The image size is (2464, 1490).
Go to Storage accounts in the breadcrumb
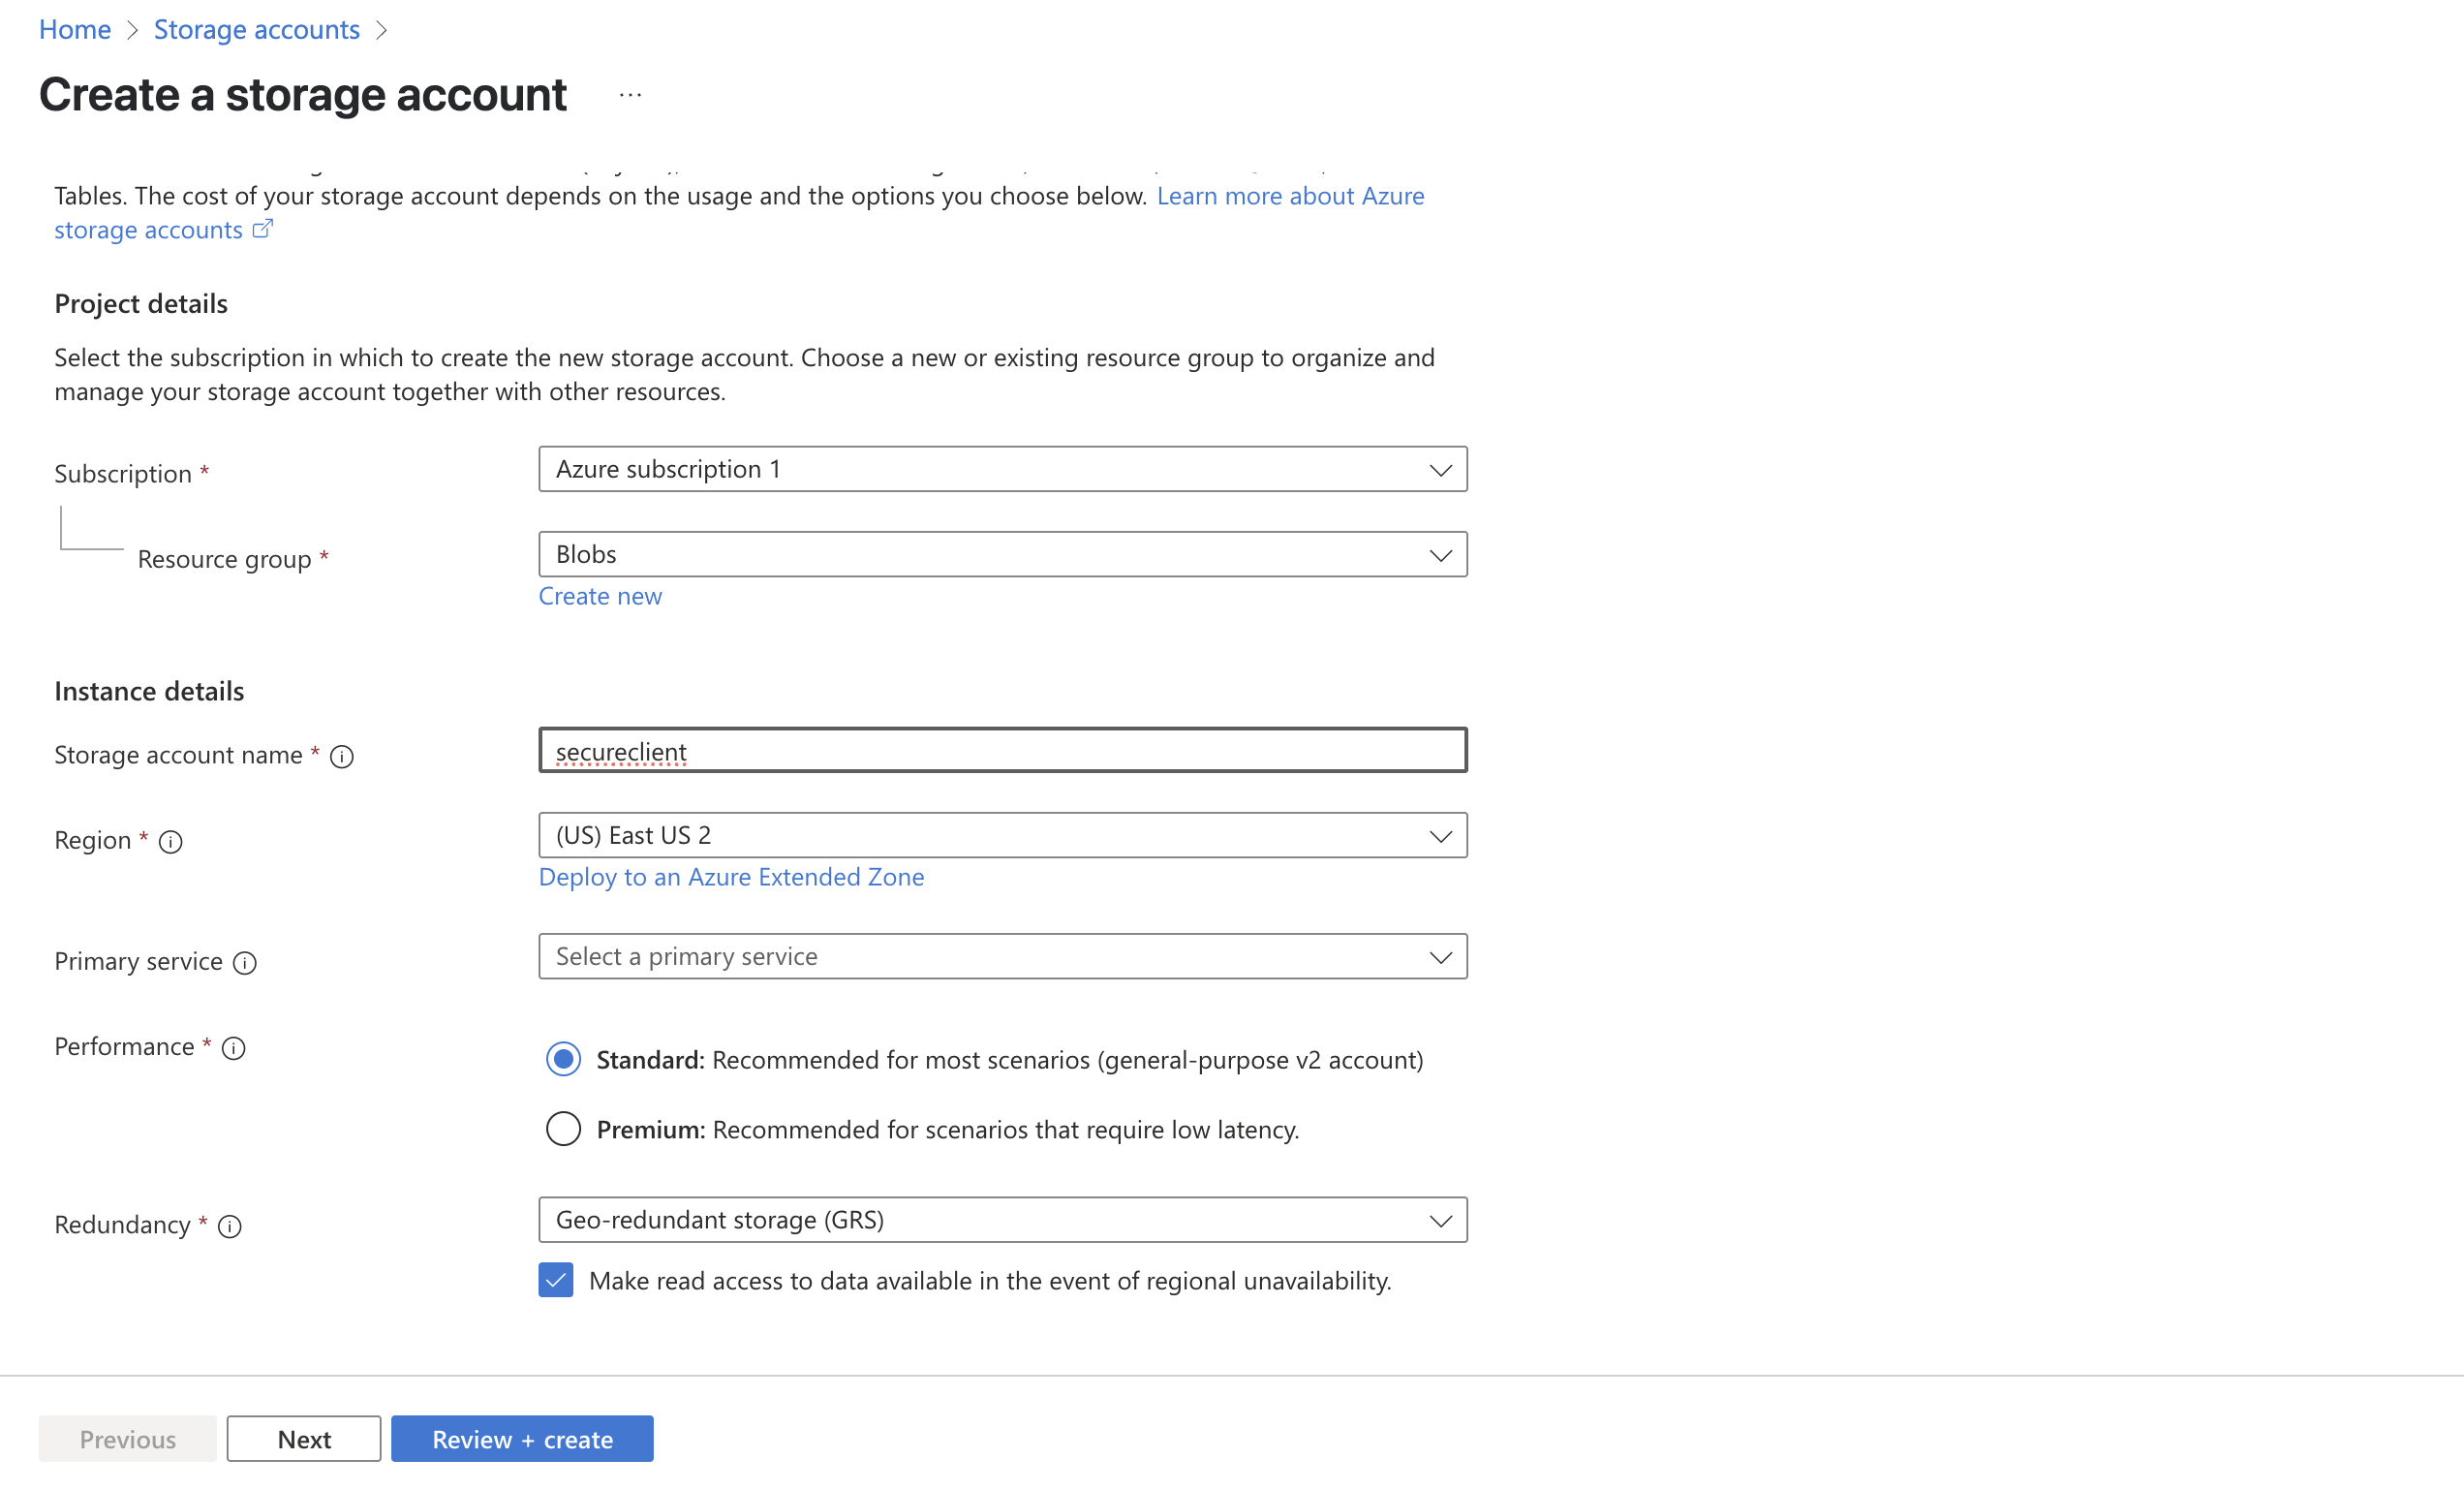(257, 29)
